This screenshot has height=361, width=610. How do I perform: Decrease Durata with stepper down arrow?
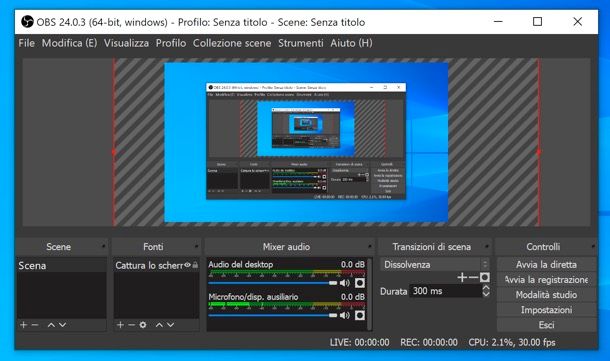(486, 294)
